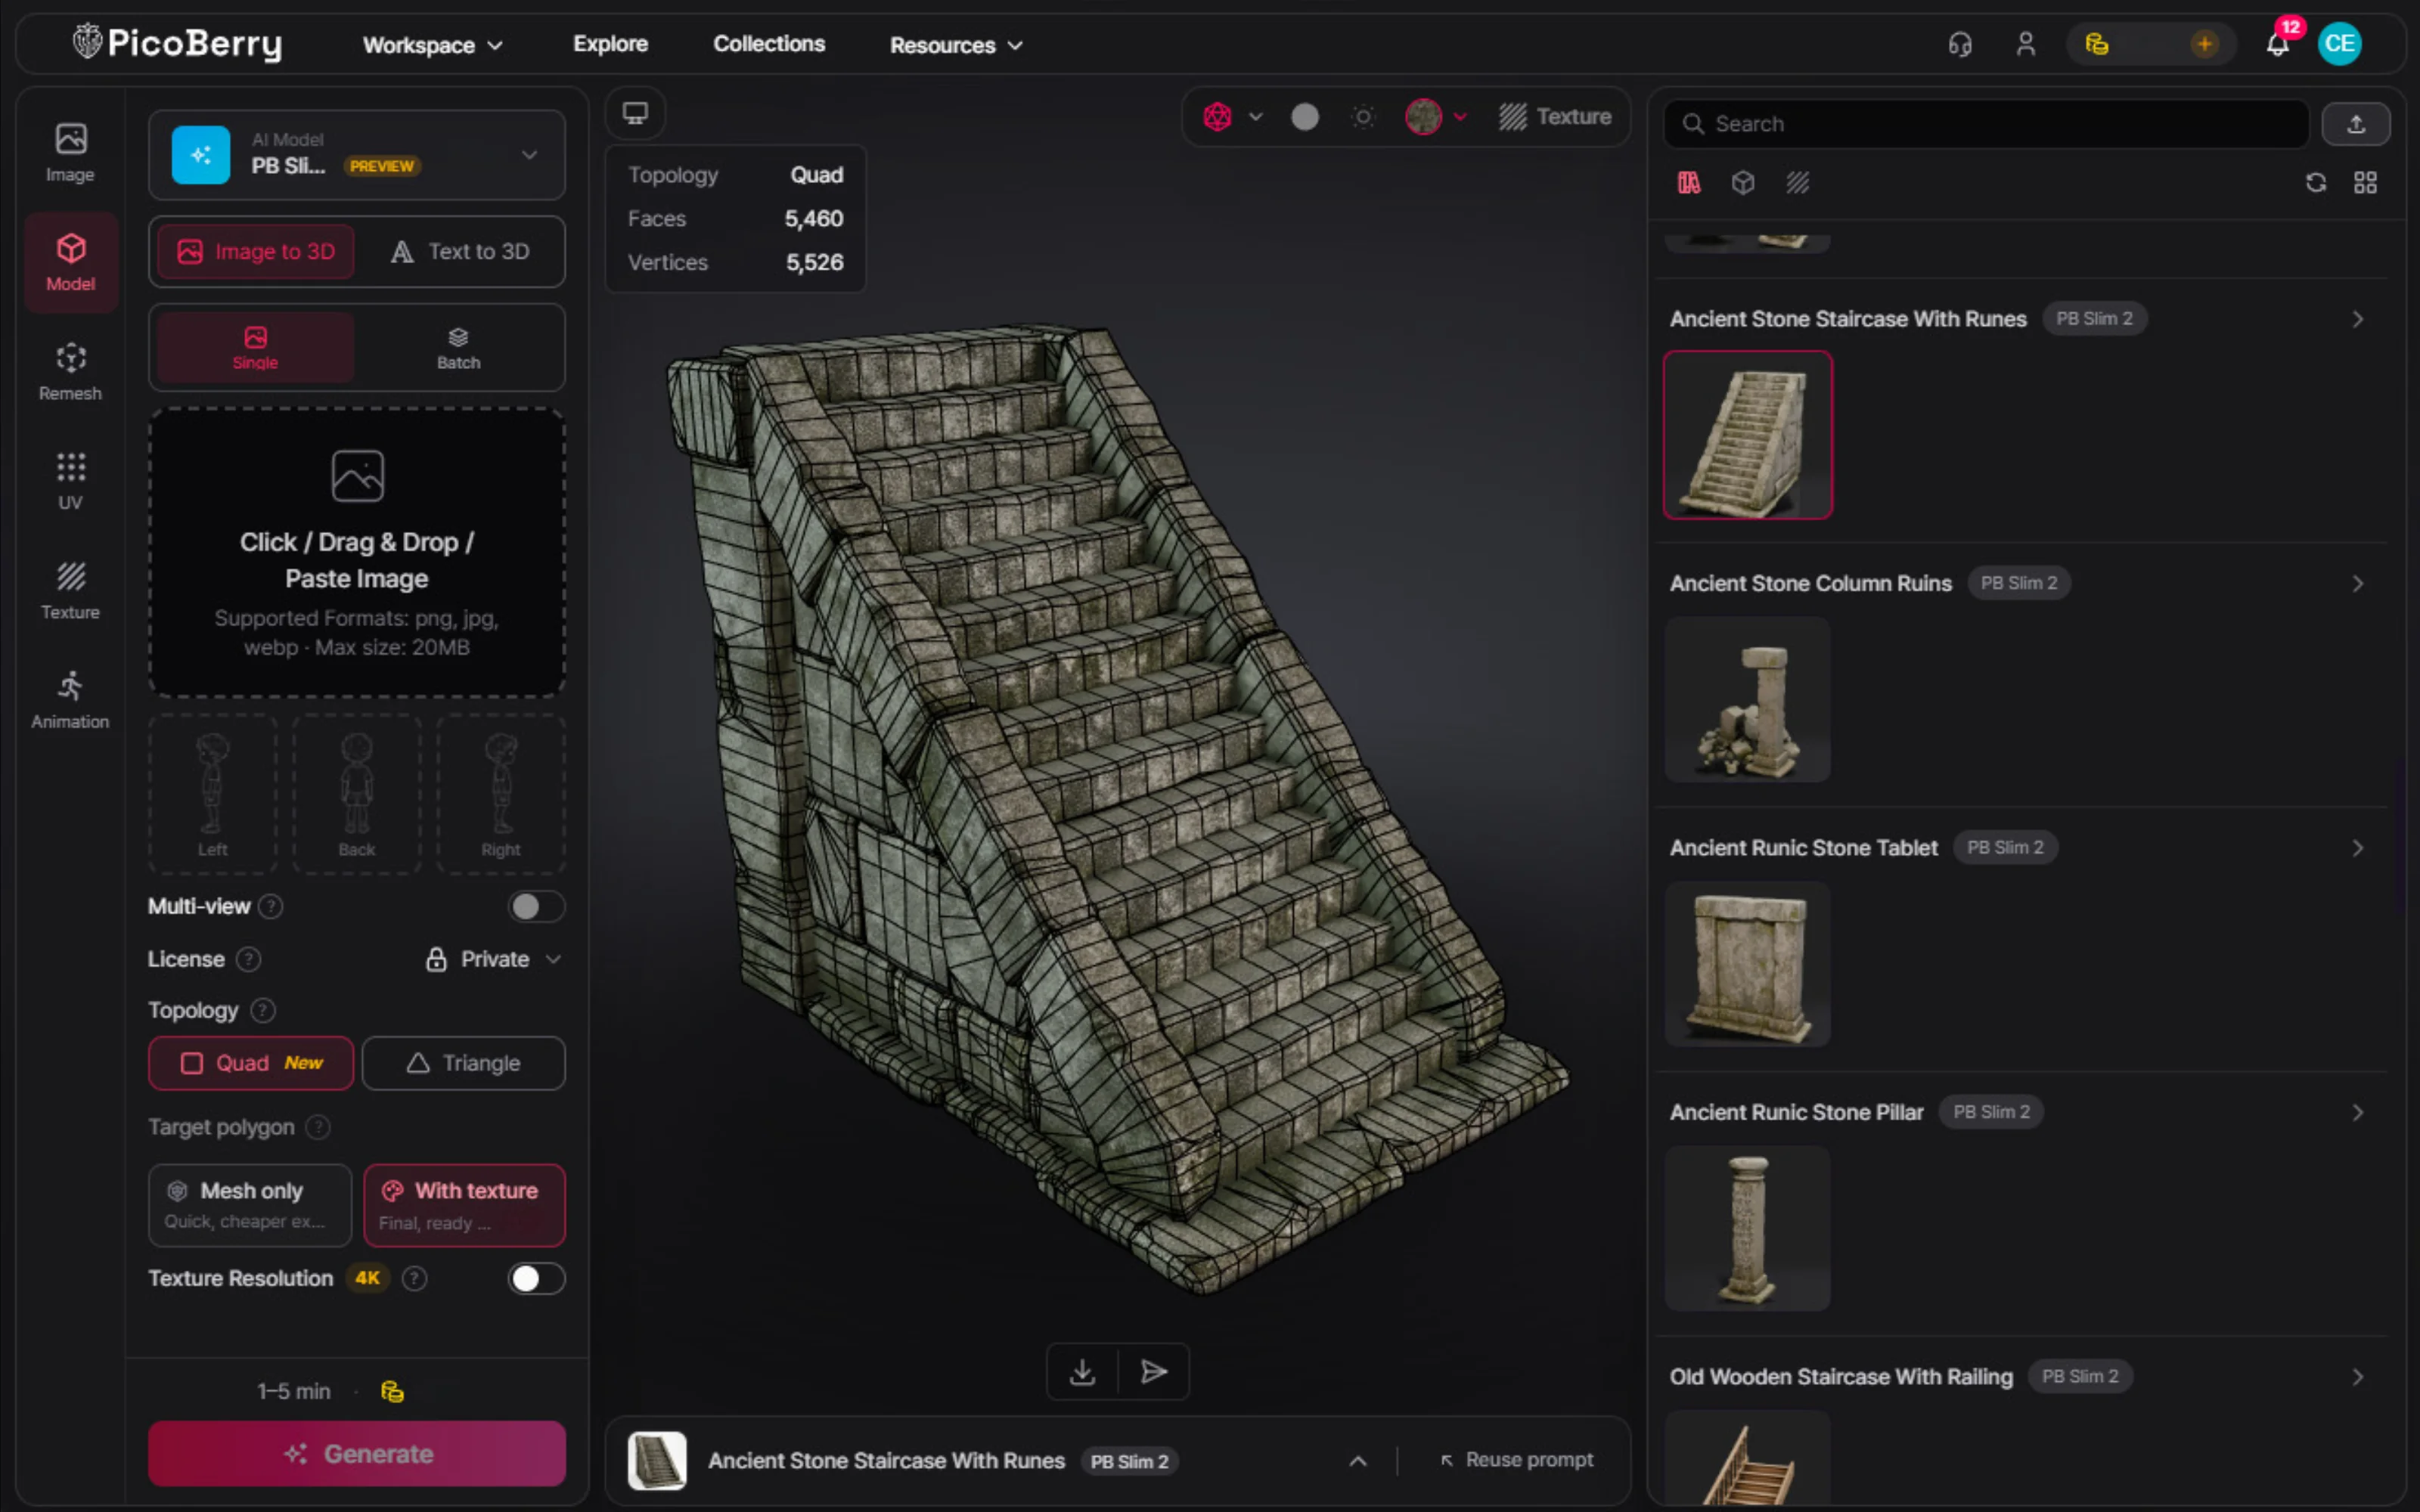Switch to the Text to 3D tab
Viewport: 2420px width, 1512px height.
coord(459,252)
